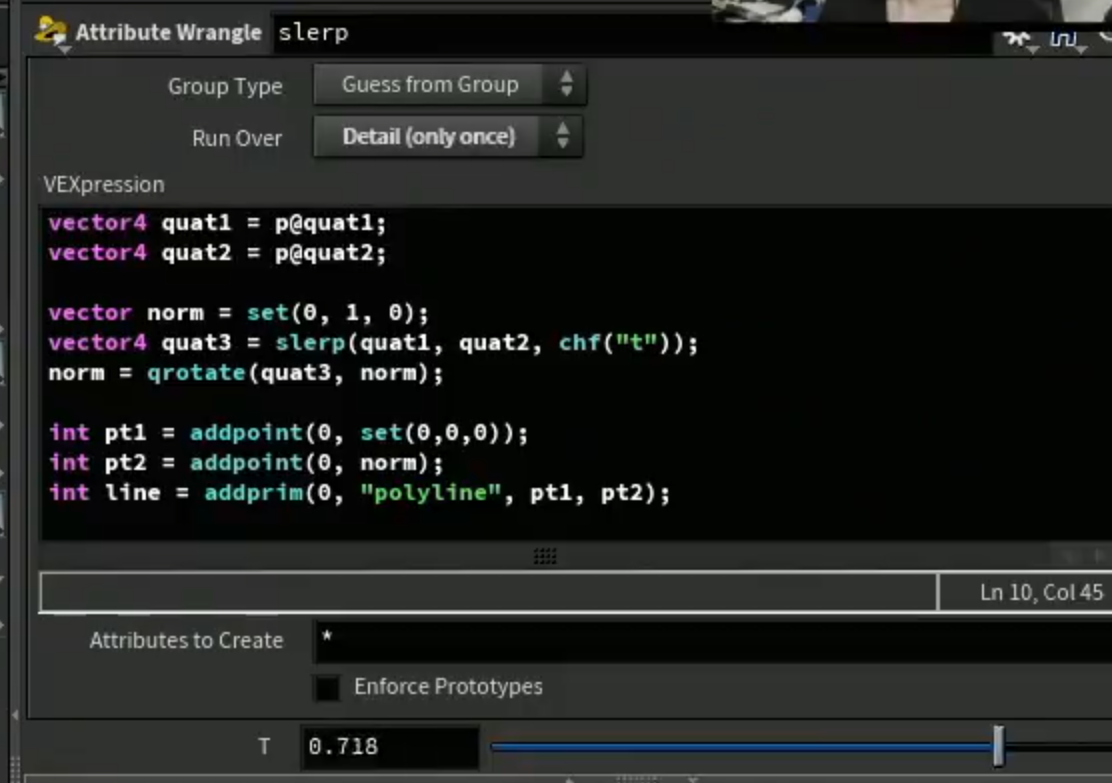Click the T parameter slider handle
1112x783 pixels.
tap(999, 745)
